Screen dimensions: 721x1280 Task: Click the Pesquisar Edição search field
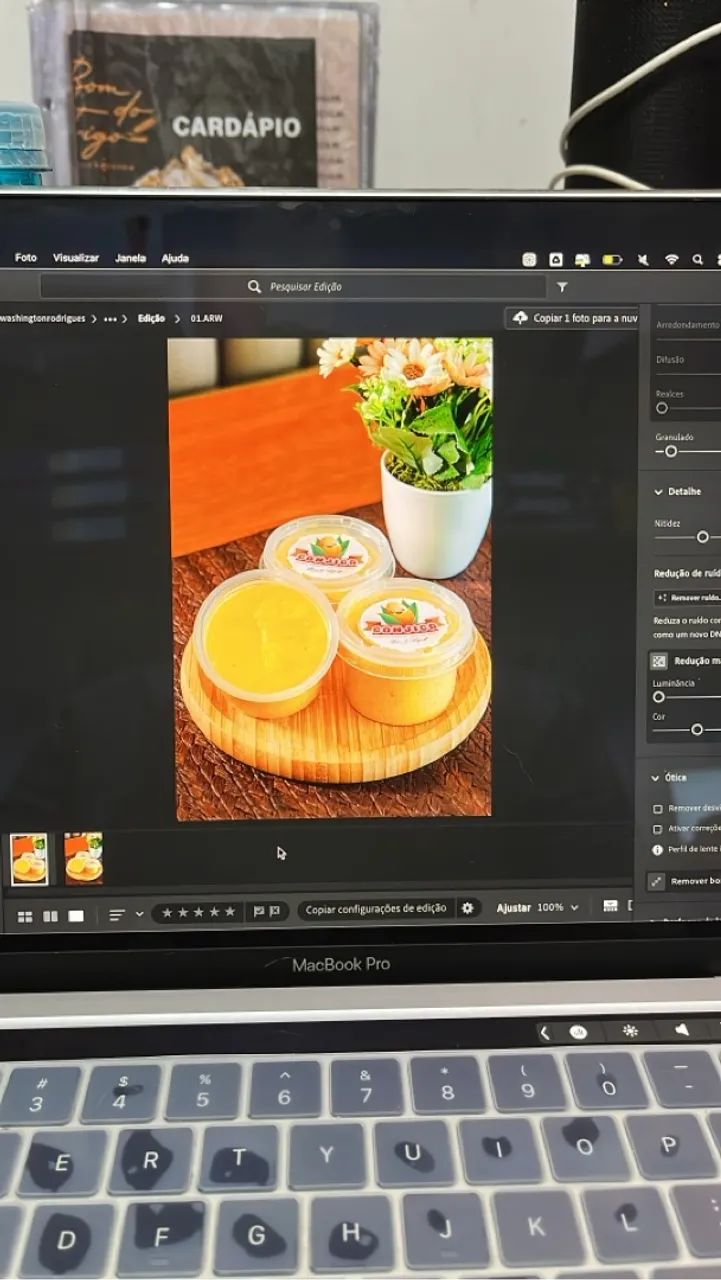[293, 287]
